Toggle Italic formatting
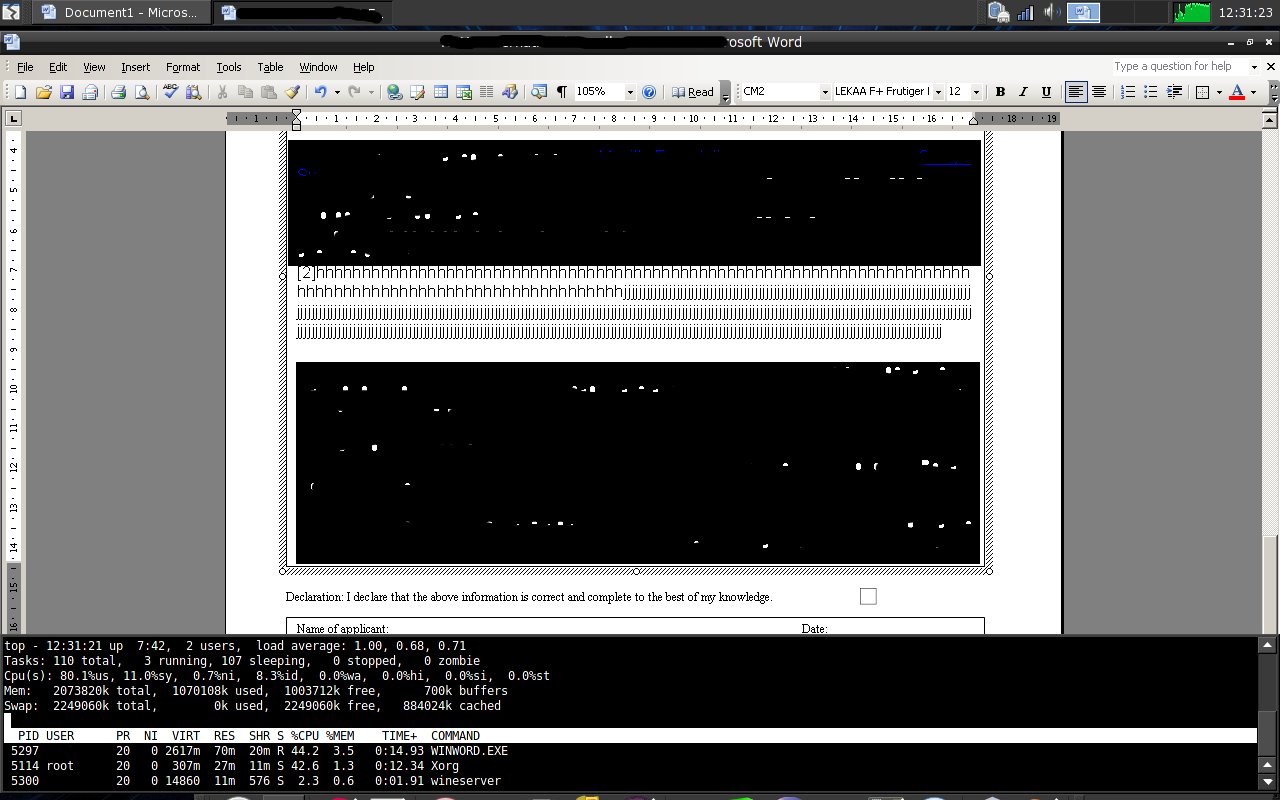The image size is (1280, 800). [x=1023, y=92]
